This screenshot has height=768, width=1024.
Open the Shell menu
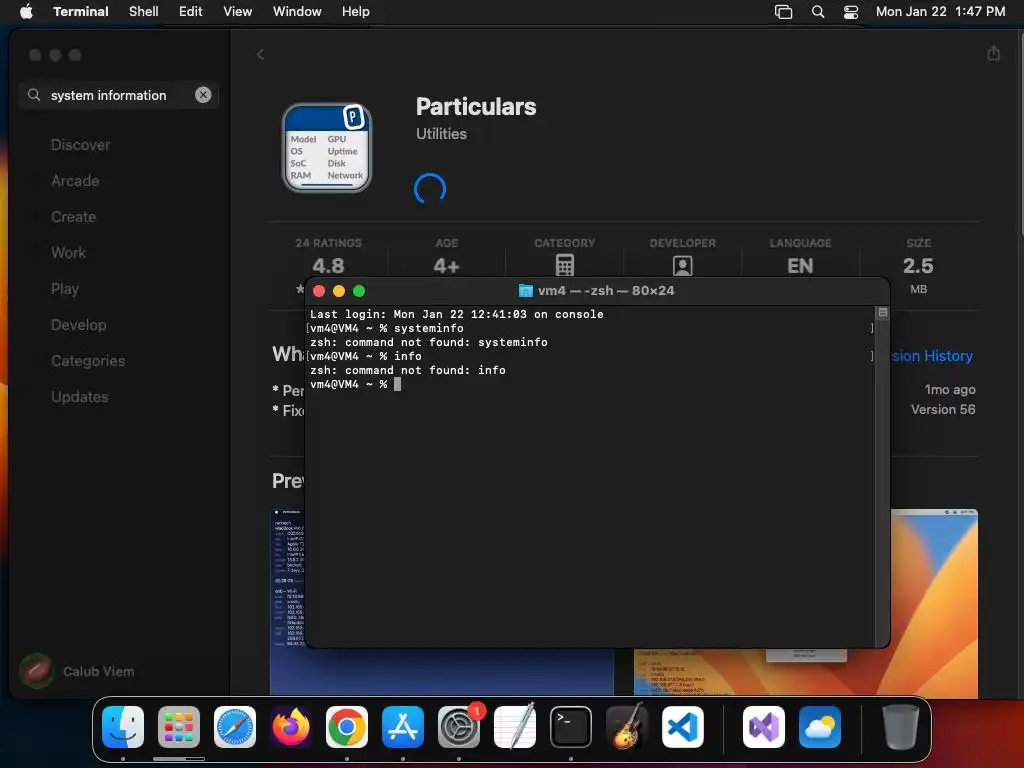click(144, 11)
